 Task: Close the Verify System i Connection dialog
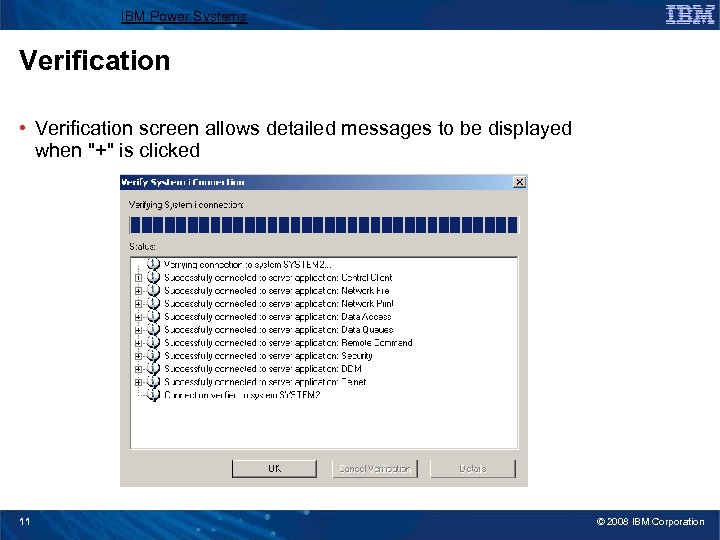519,182
